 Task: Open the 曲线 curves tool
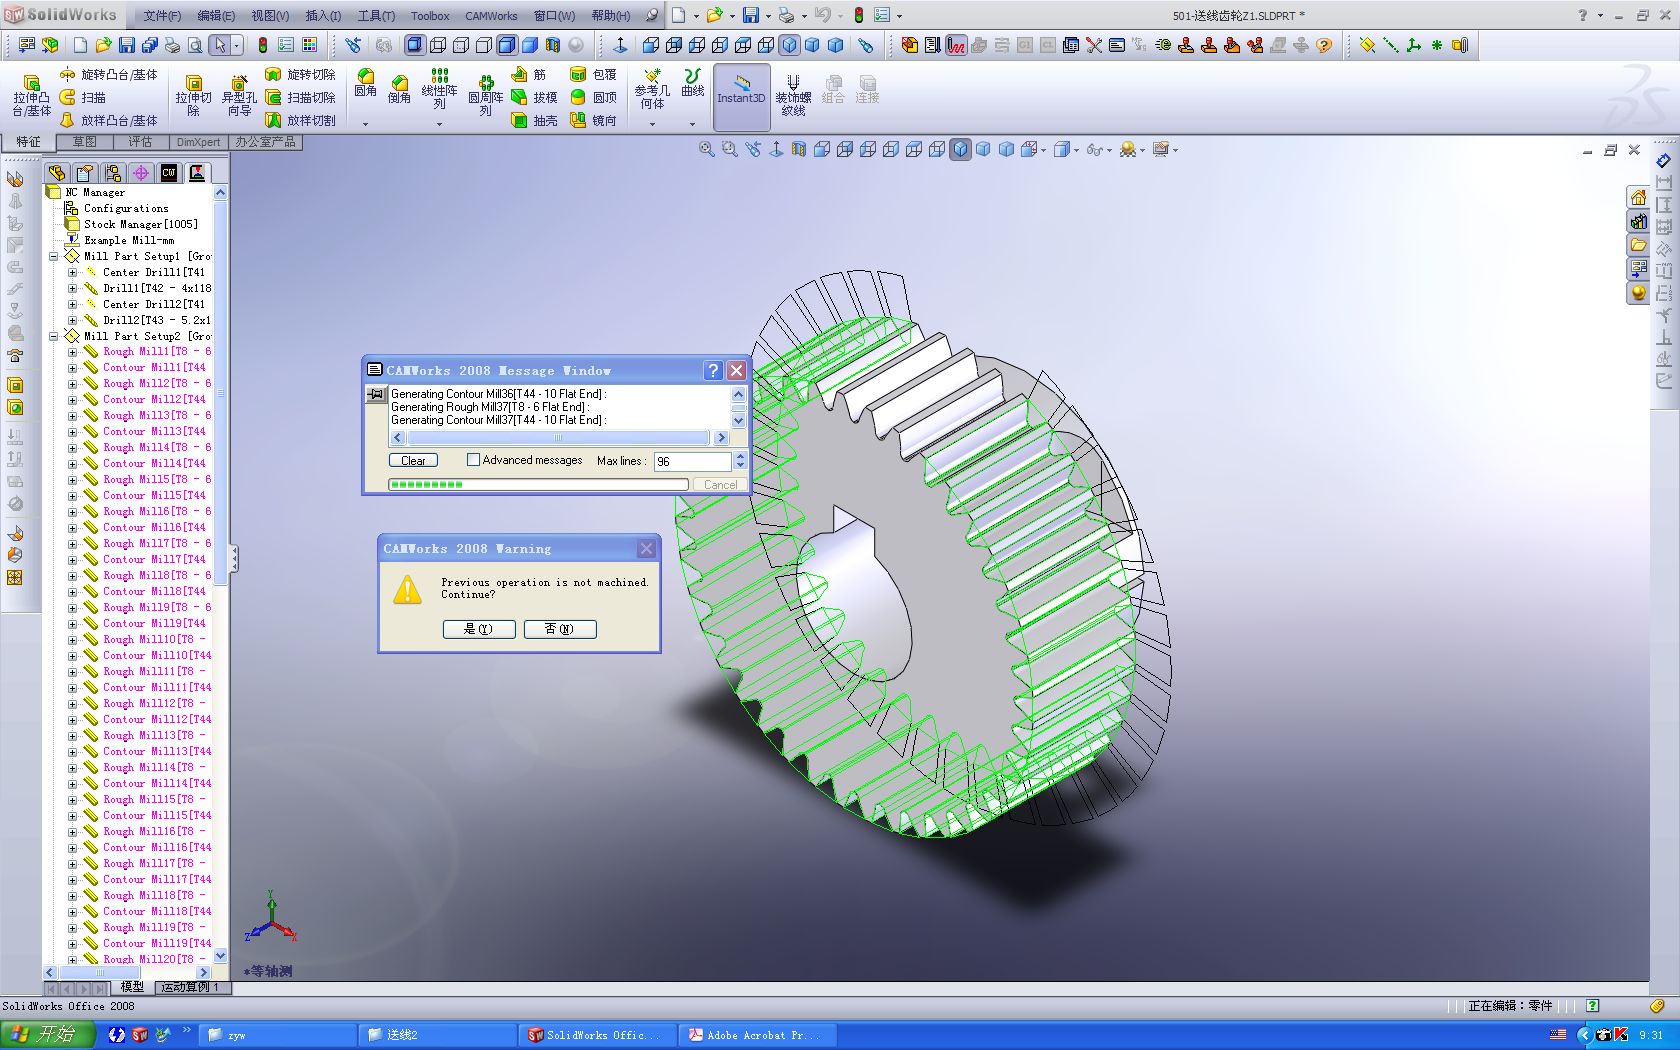692,82
